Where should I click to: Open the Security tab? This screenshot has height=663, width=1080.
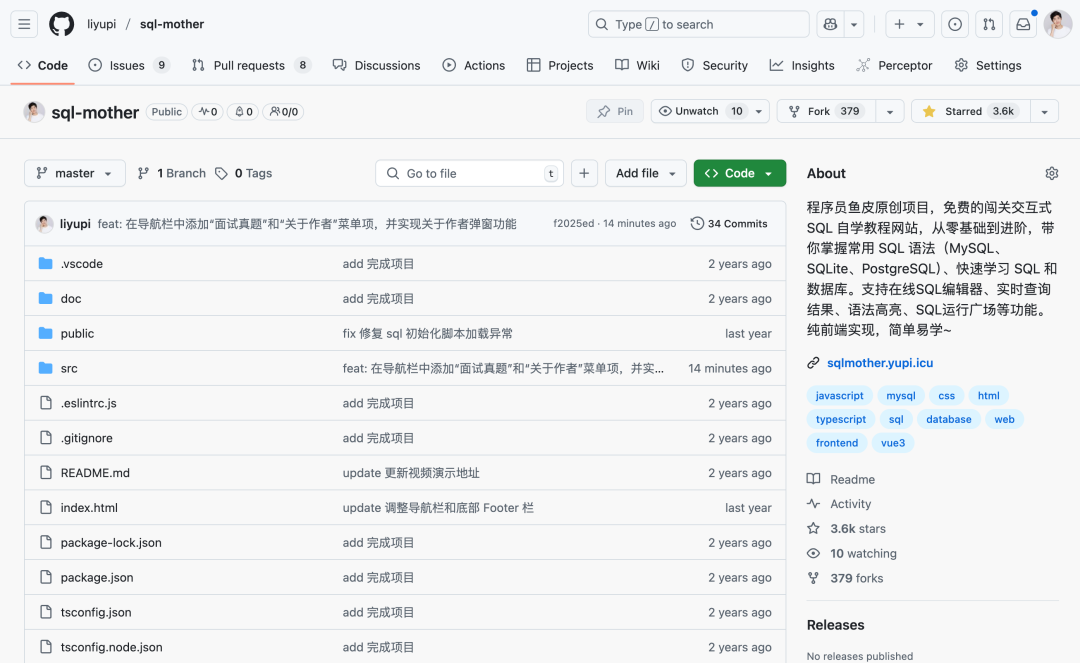tap(714, 65)
